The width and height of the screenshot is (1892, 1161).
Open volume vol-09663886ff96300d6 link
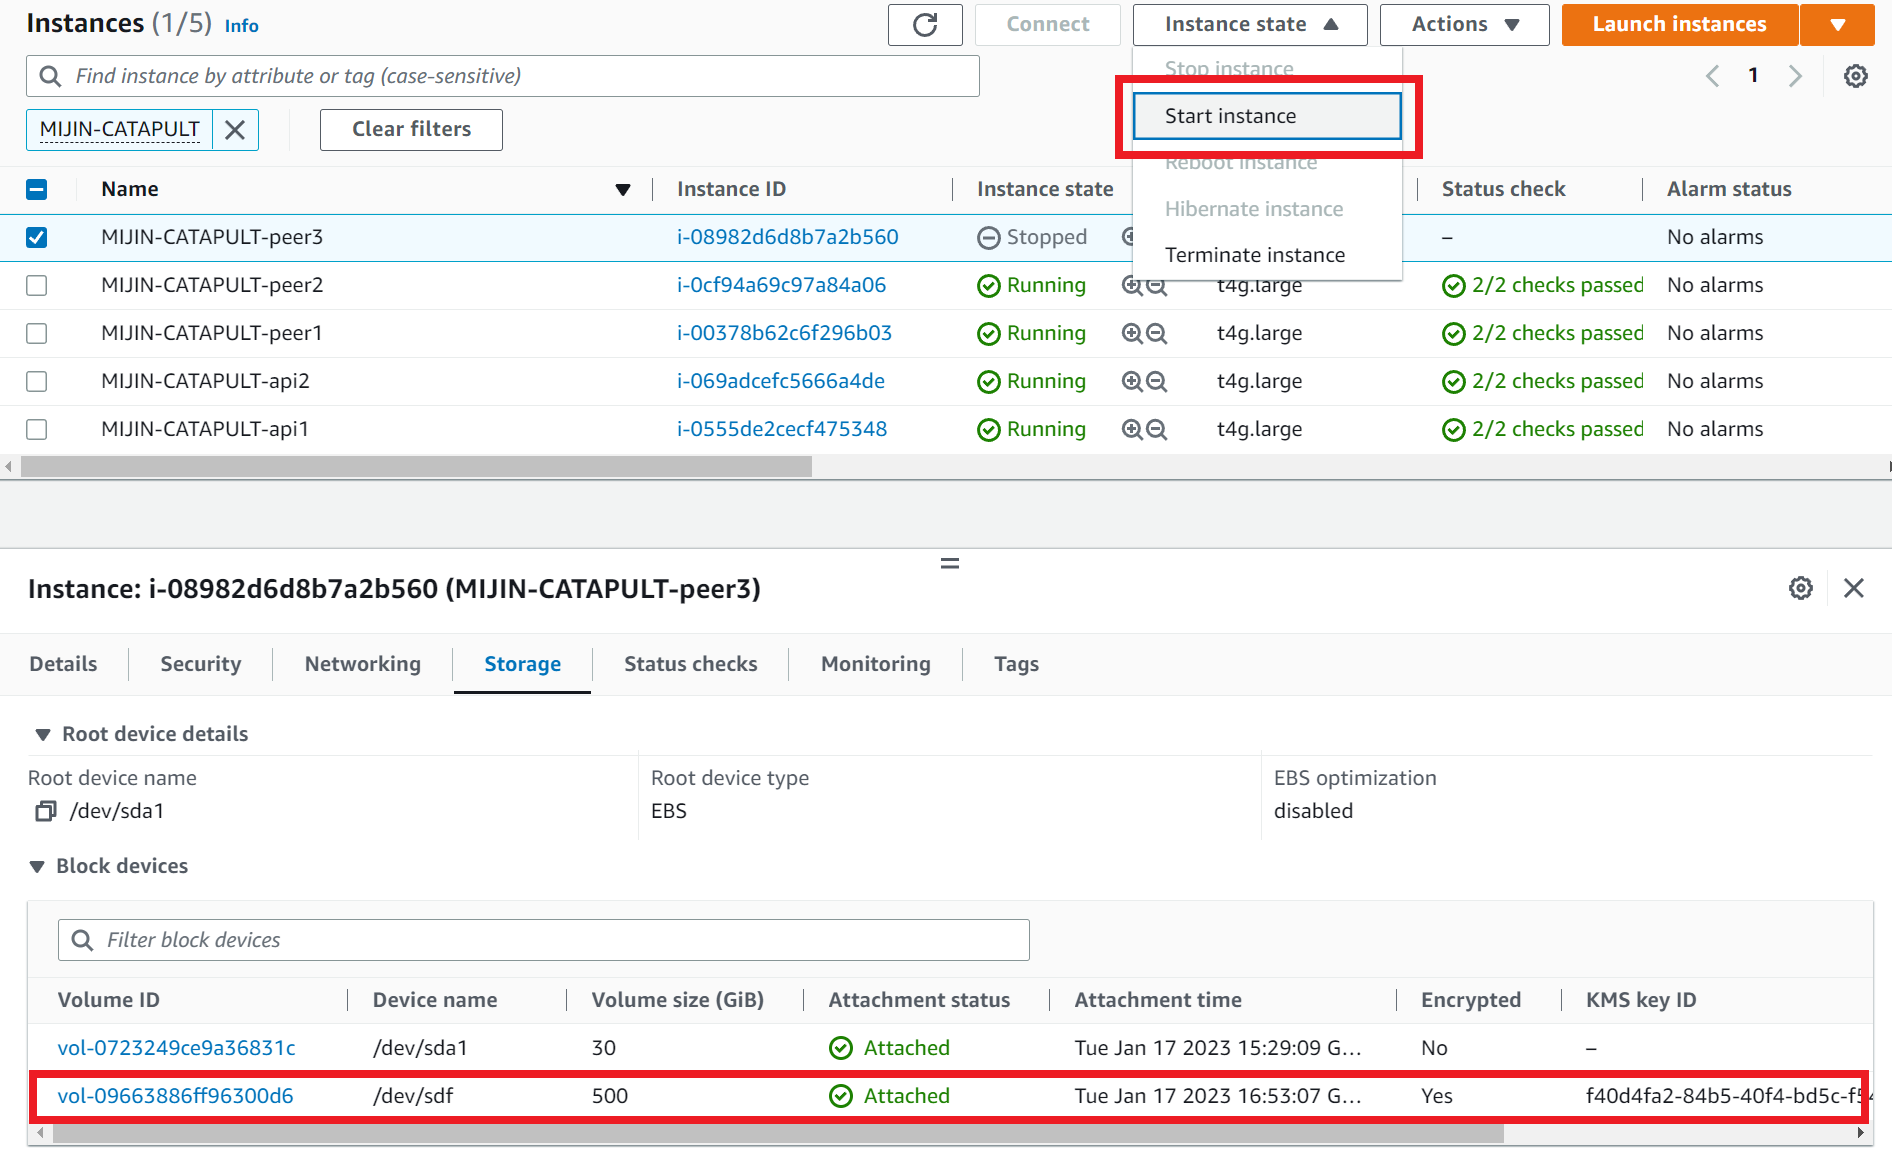pyautogui.click(x=176, y=1096)
